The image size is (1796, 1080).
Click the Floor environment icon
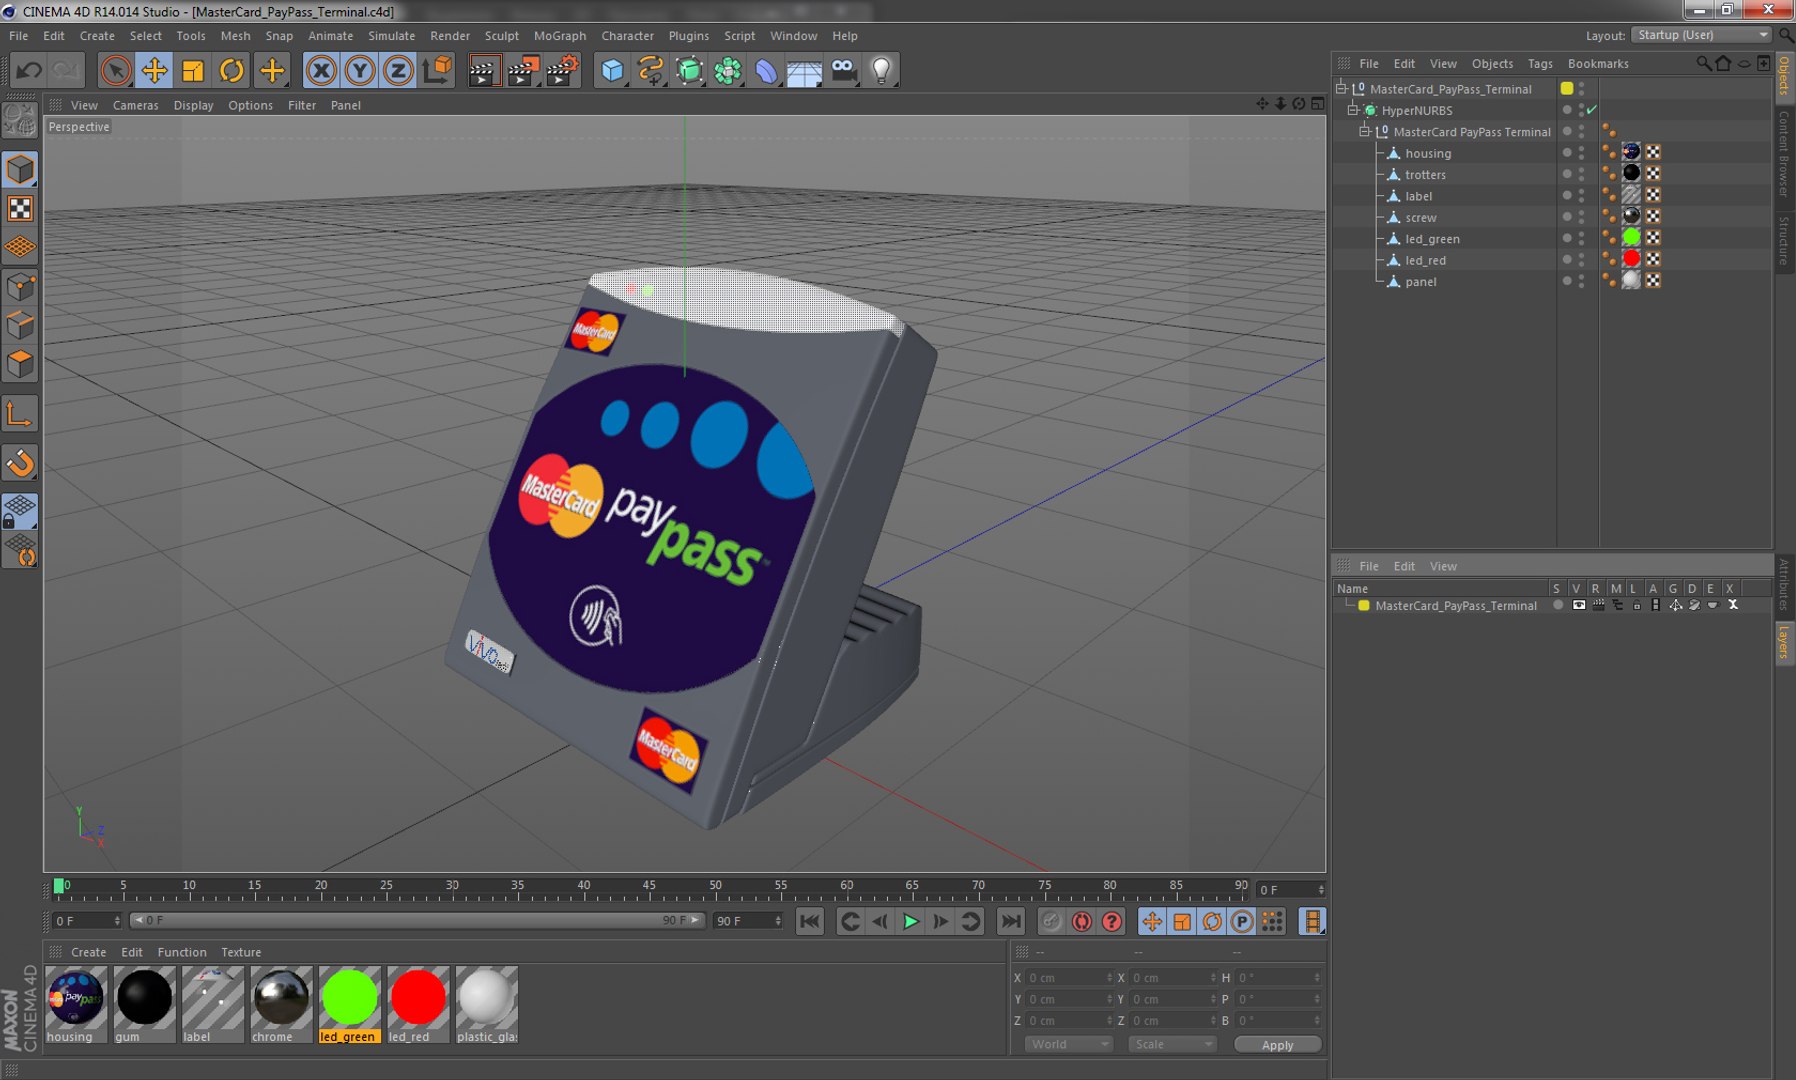(804, 70)
